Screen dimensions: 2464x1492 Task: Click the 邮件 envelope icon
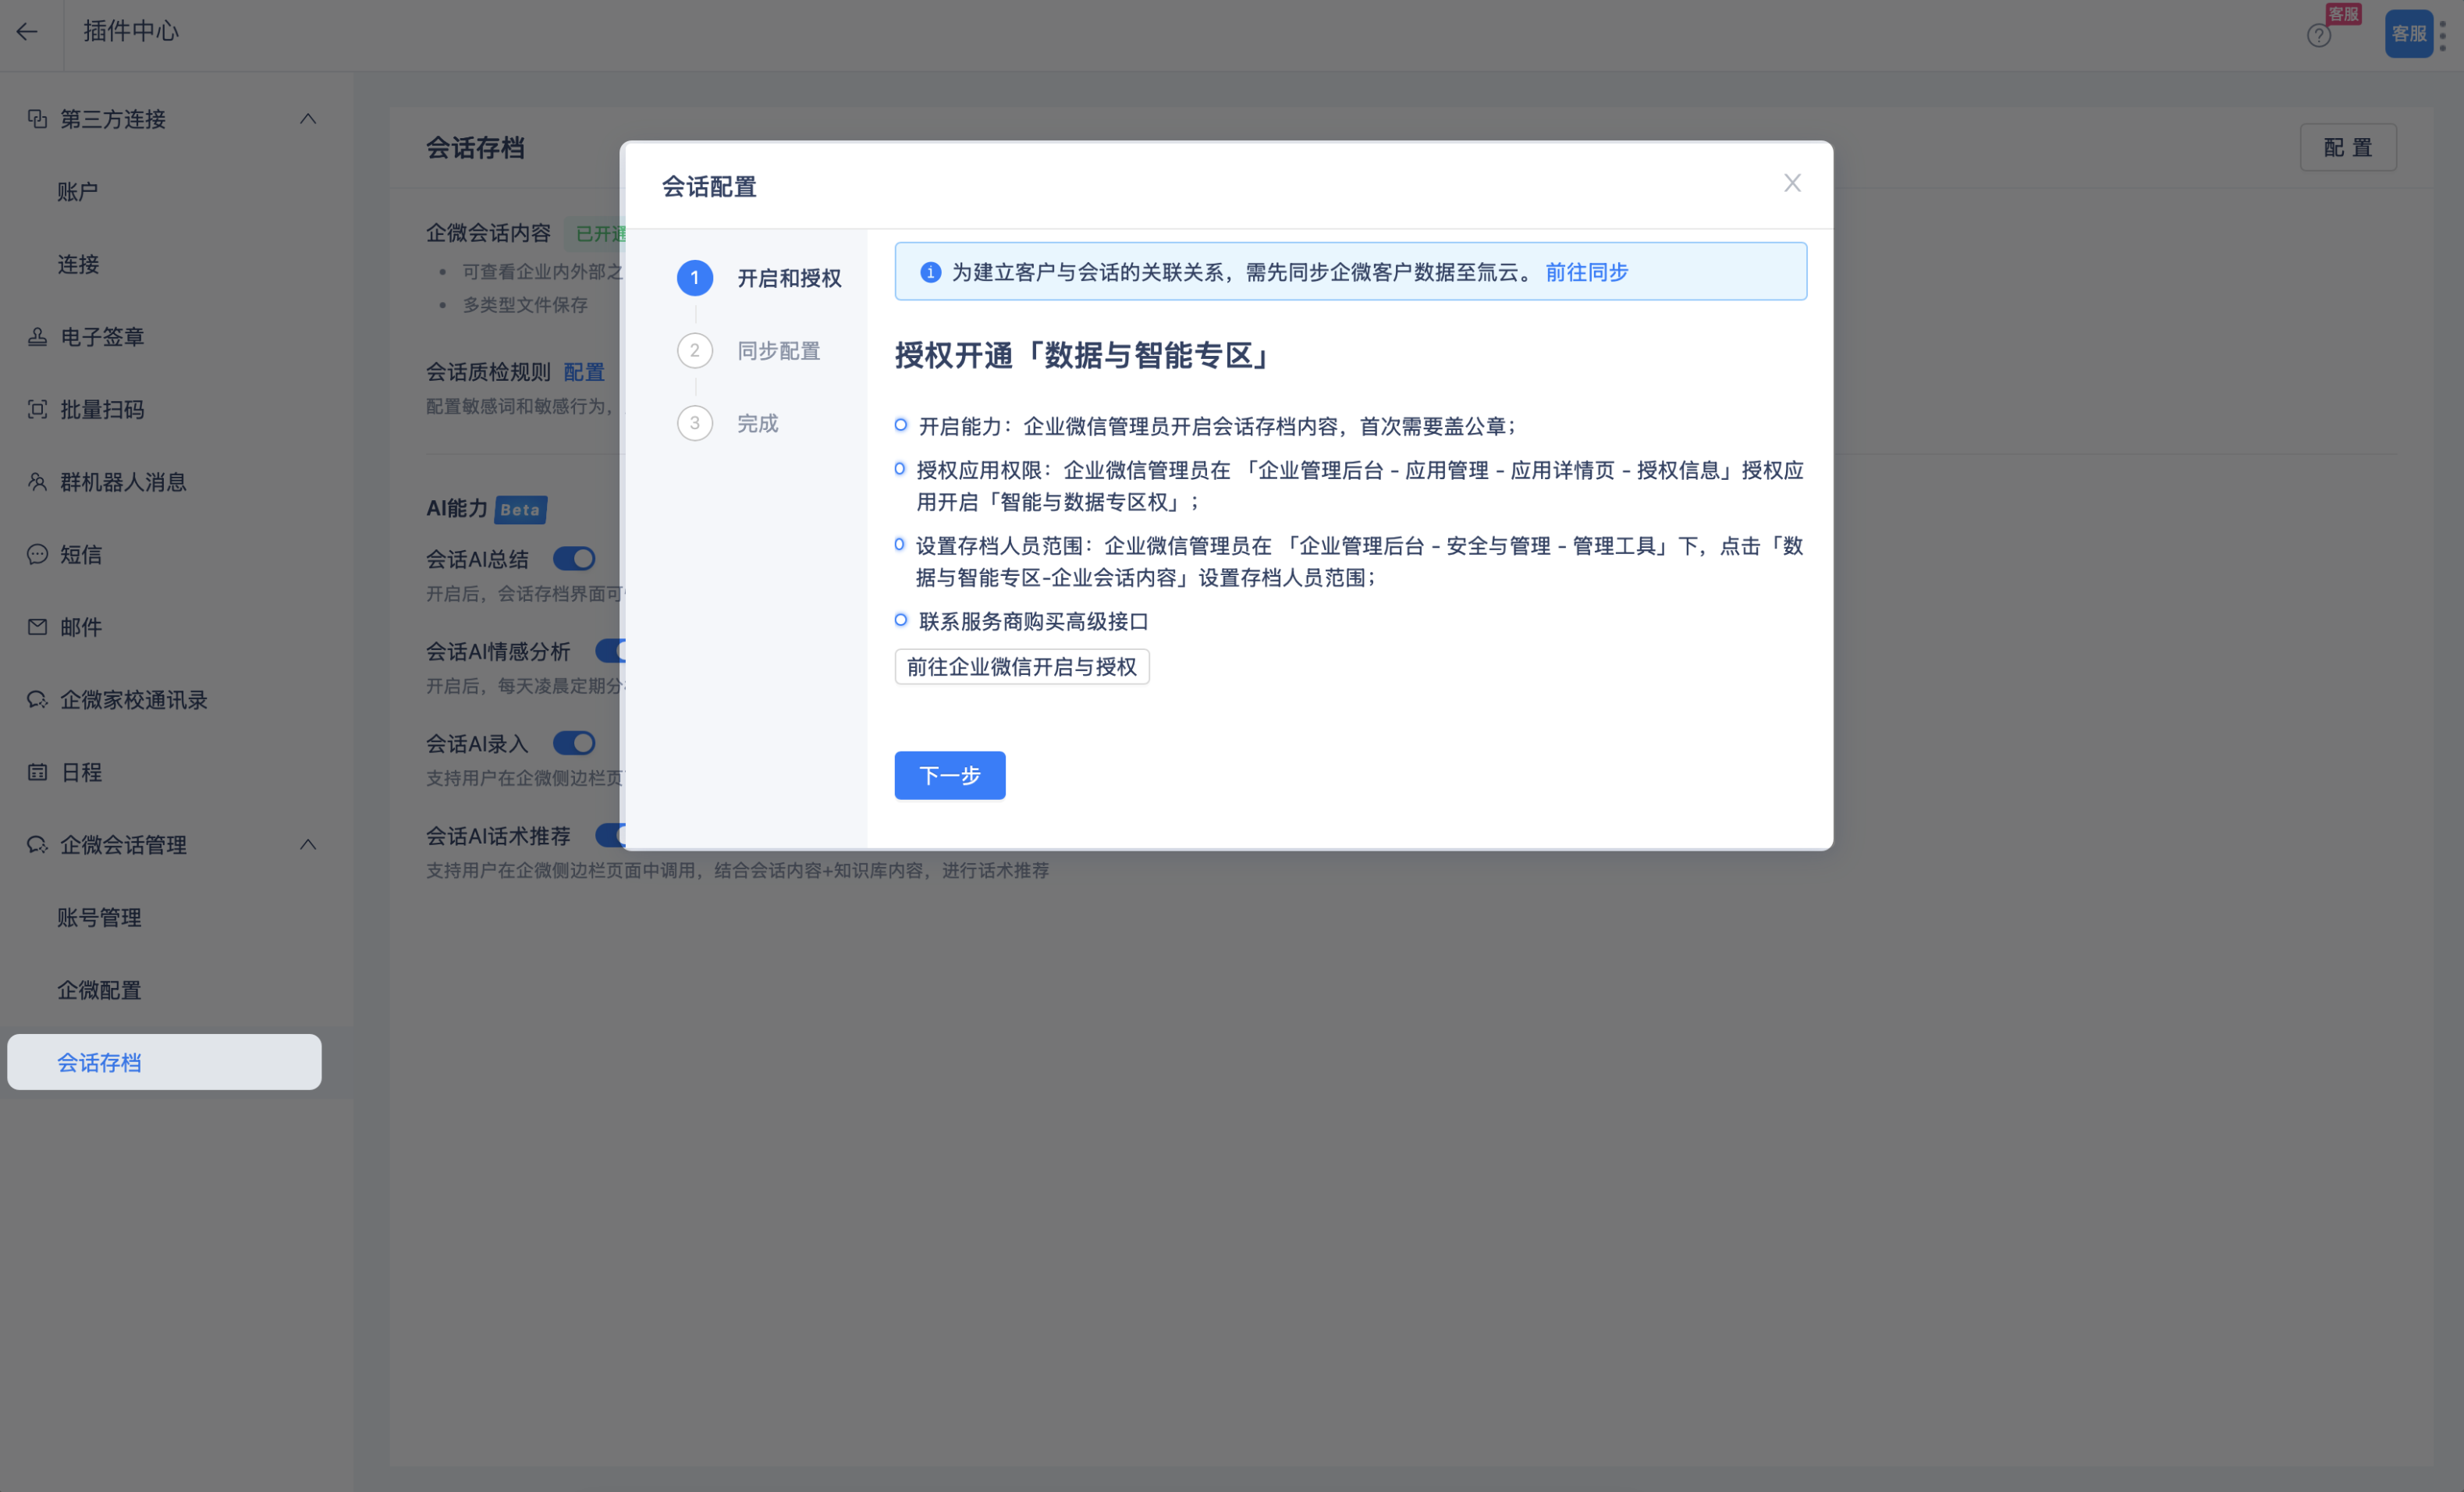[x=37, y=627]
